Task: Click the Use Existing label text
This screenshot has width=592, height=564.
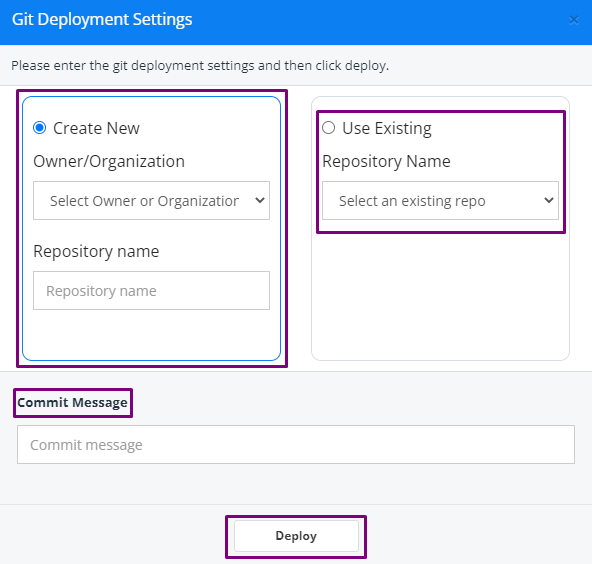Action: point(387,128)
